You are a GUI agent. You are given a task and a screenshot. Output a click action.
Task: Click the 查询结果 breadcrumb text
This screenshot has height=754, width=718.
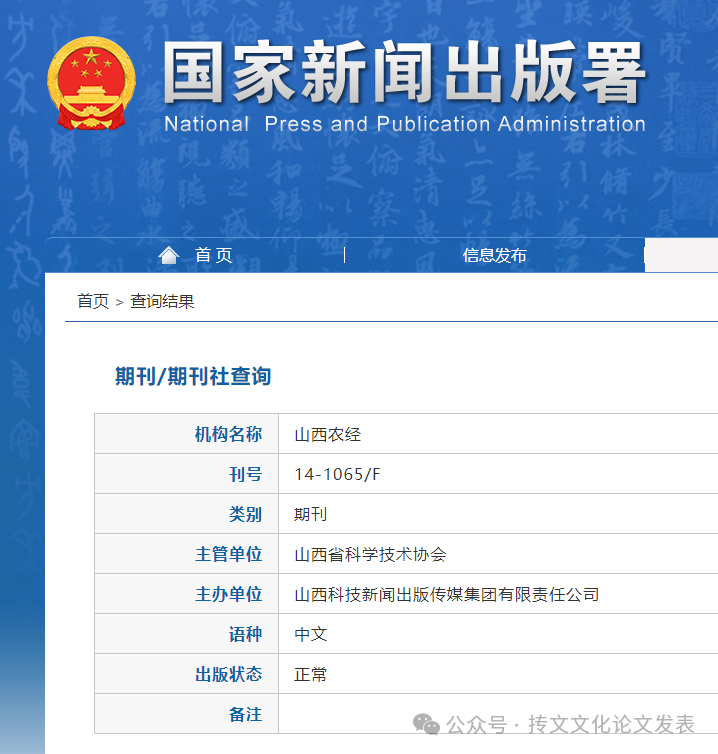coord(162,302)
